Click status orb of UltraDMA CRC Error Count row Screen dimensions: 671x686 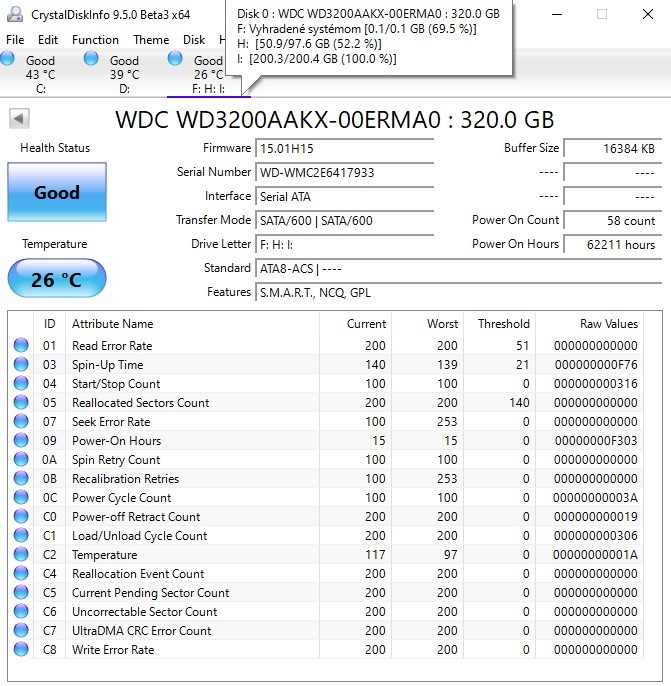[x=21, y=630]
